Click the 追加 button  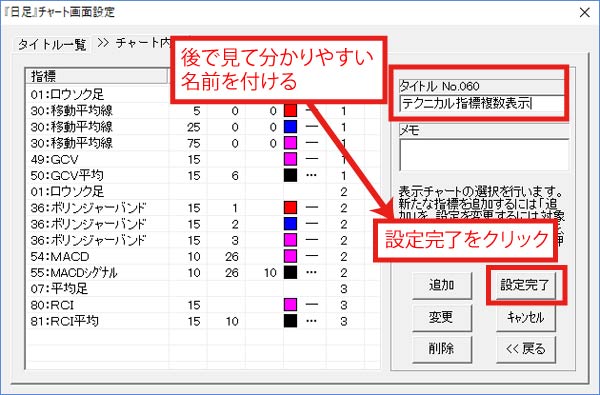click(442, 285)
